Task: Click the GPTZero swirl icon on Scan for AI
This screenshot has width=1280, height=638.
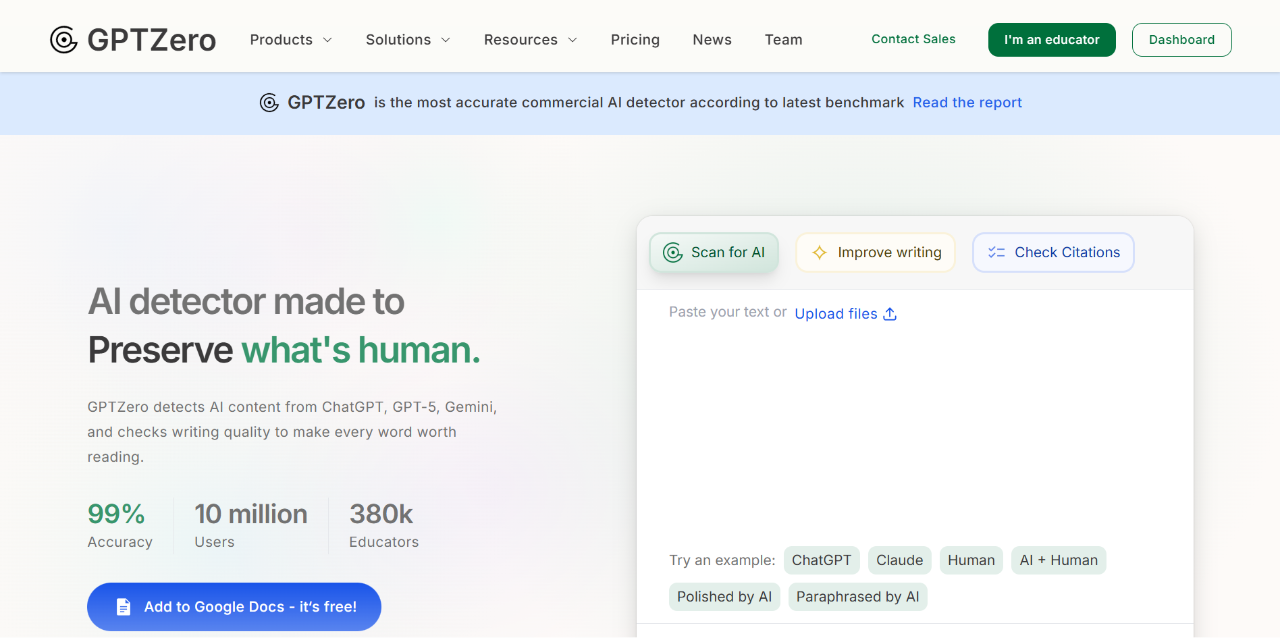Action: tap(673, 253)
